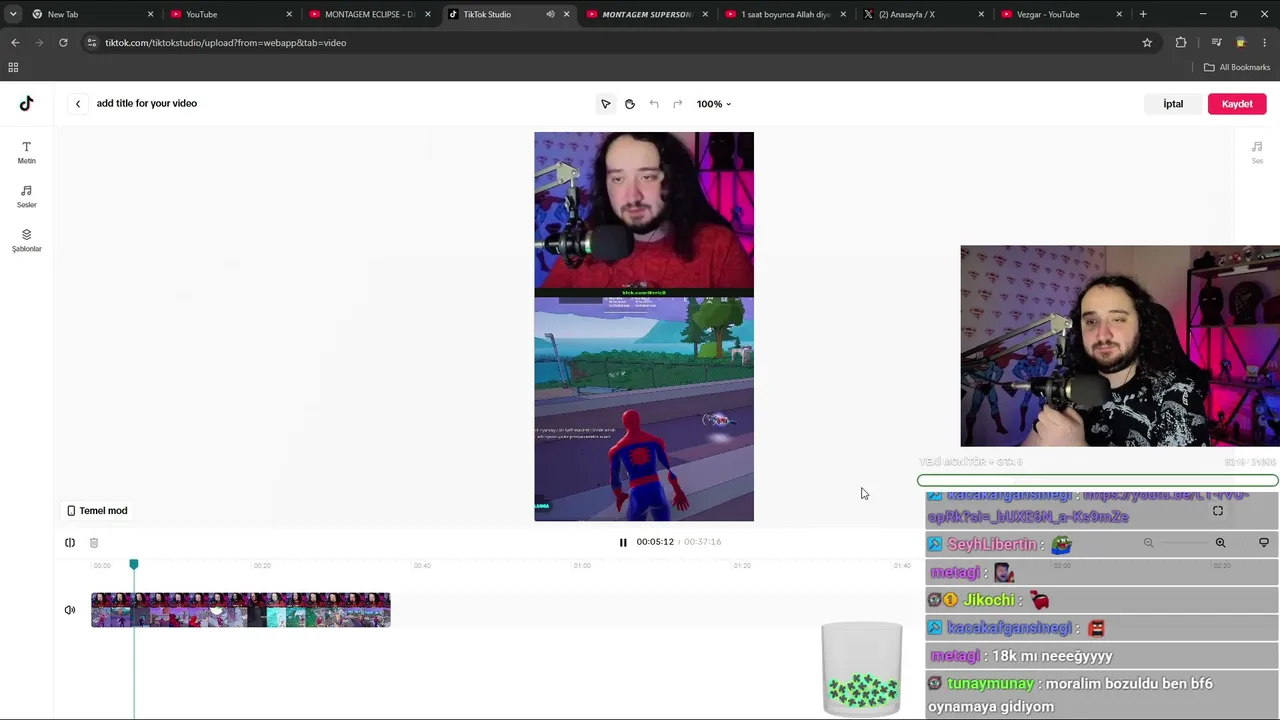Switch to the MONTAGEM ECLIPSE tab

click(370, 14)
